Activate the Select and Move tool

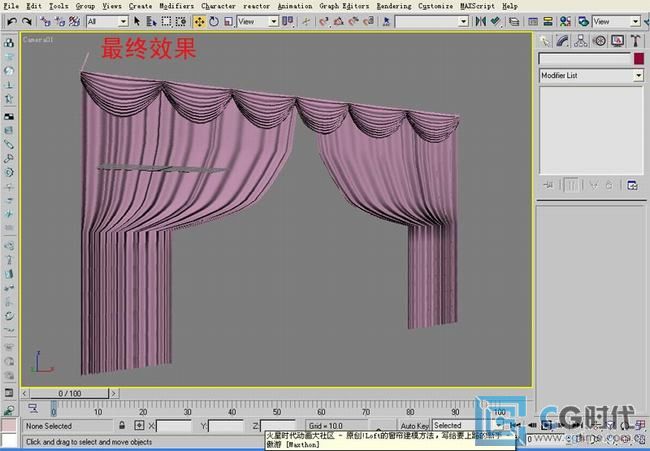click(199, 21)
